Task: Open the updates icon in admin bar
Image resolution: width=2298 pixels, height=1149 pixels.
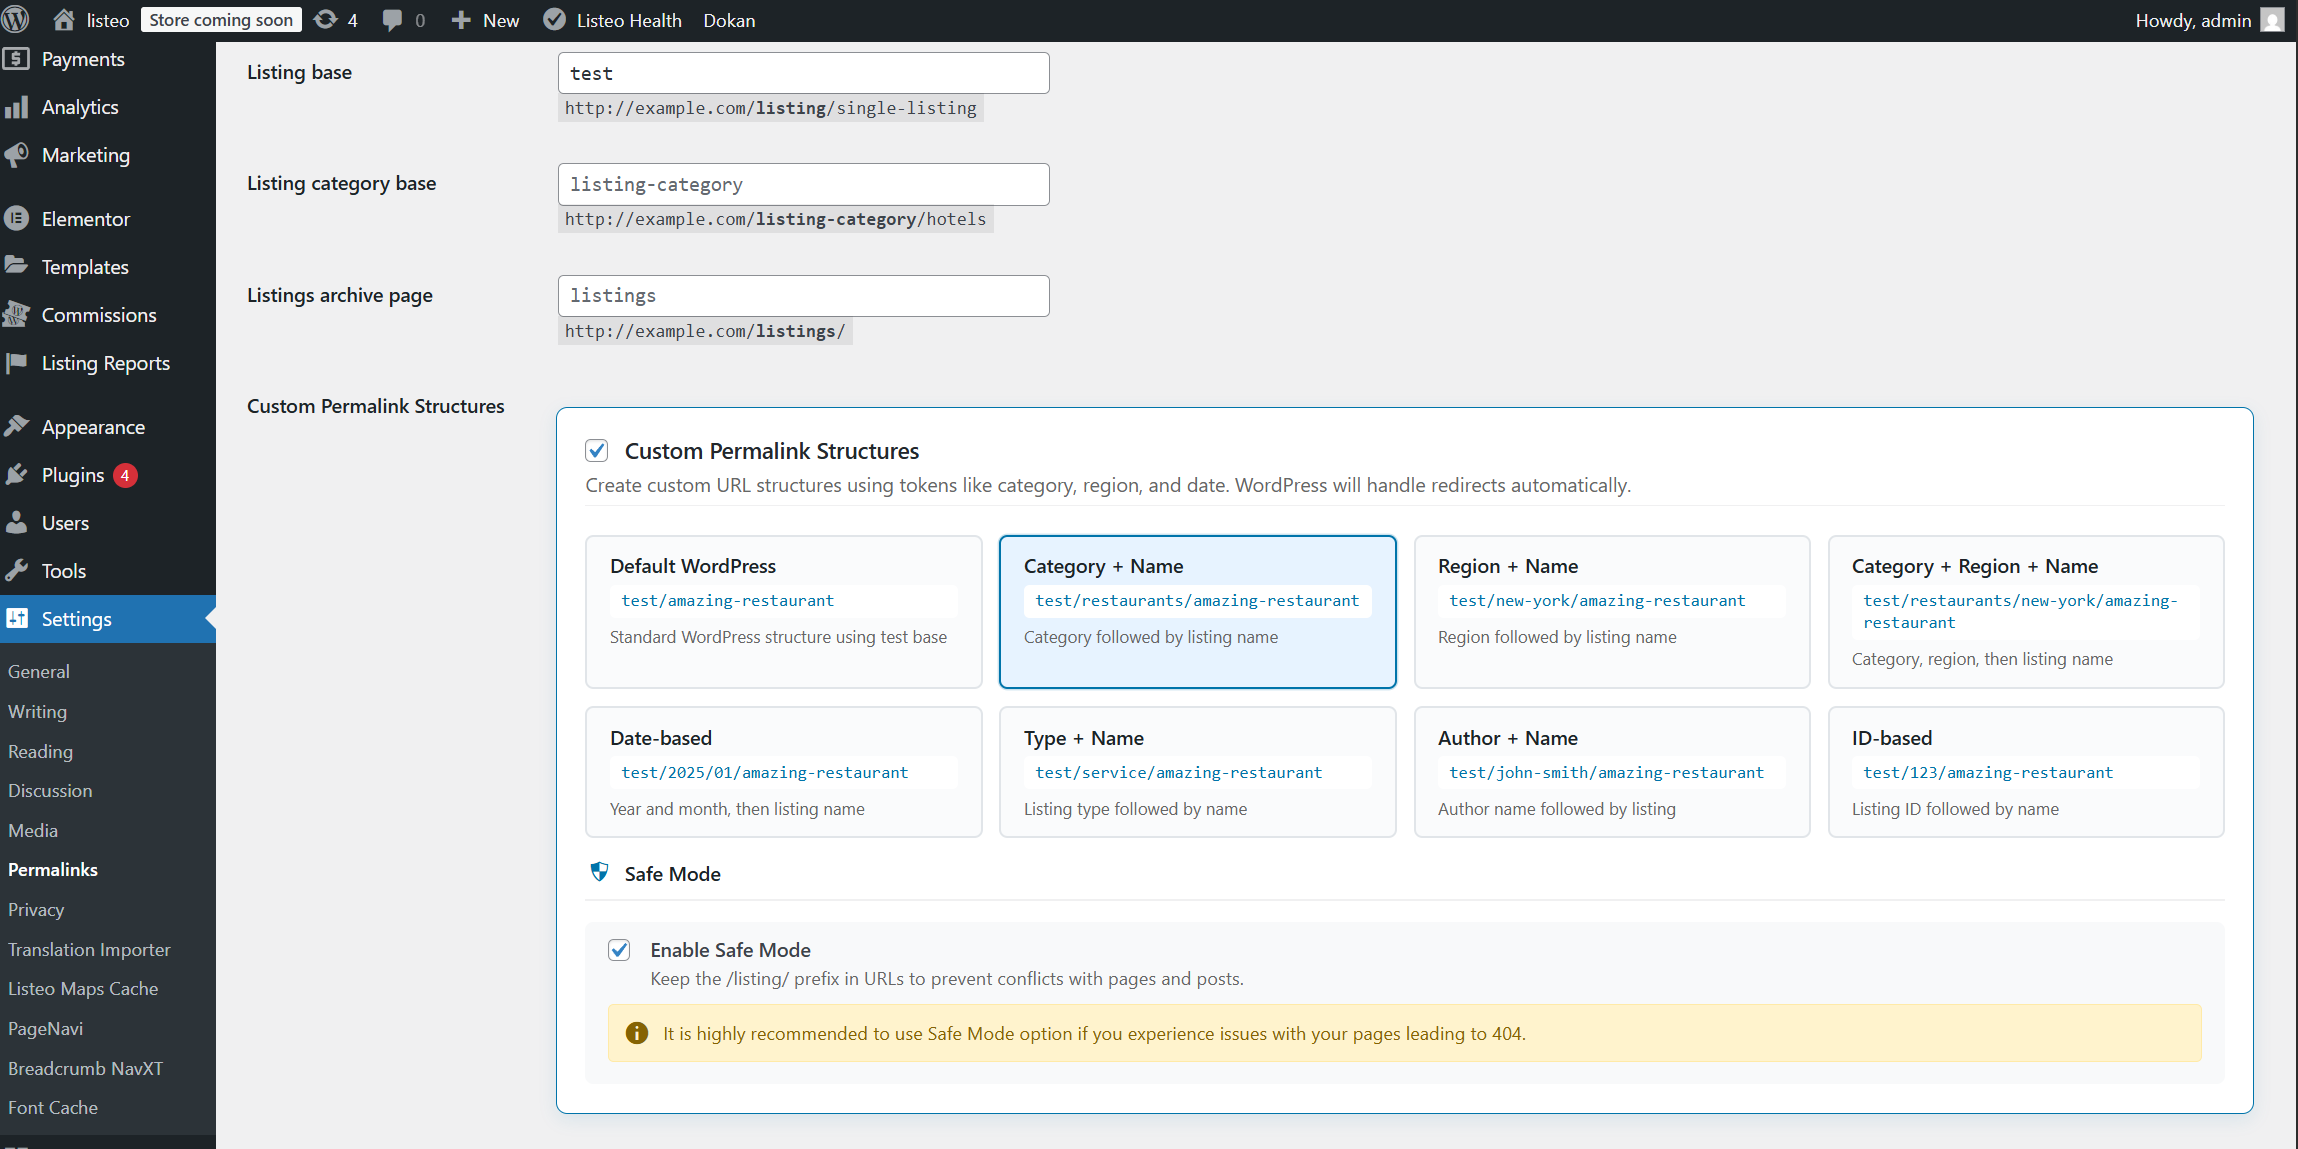Action: [x=326, y=20]
